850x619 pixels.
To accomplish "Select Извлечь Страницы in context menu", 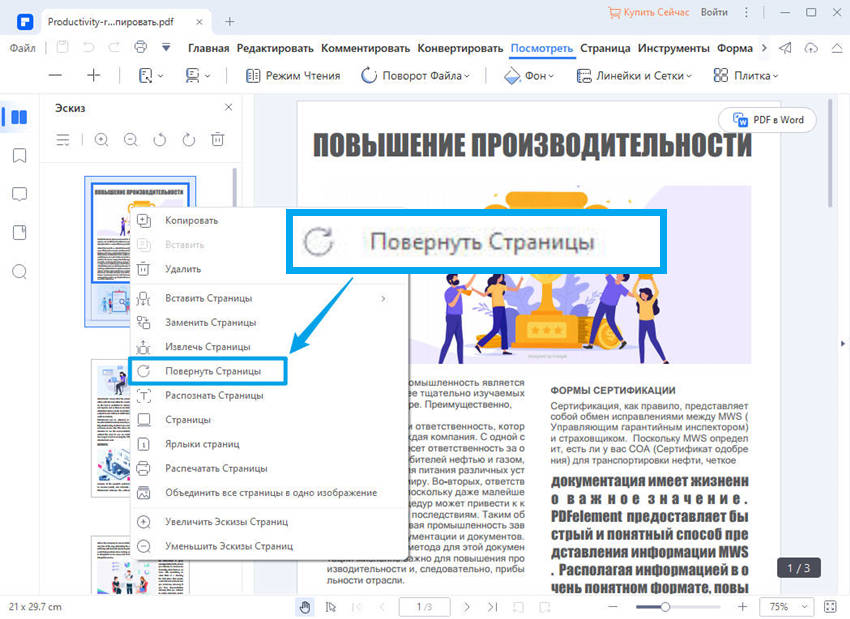I will (270, 346).
